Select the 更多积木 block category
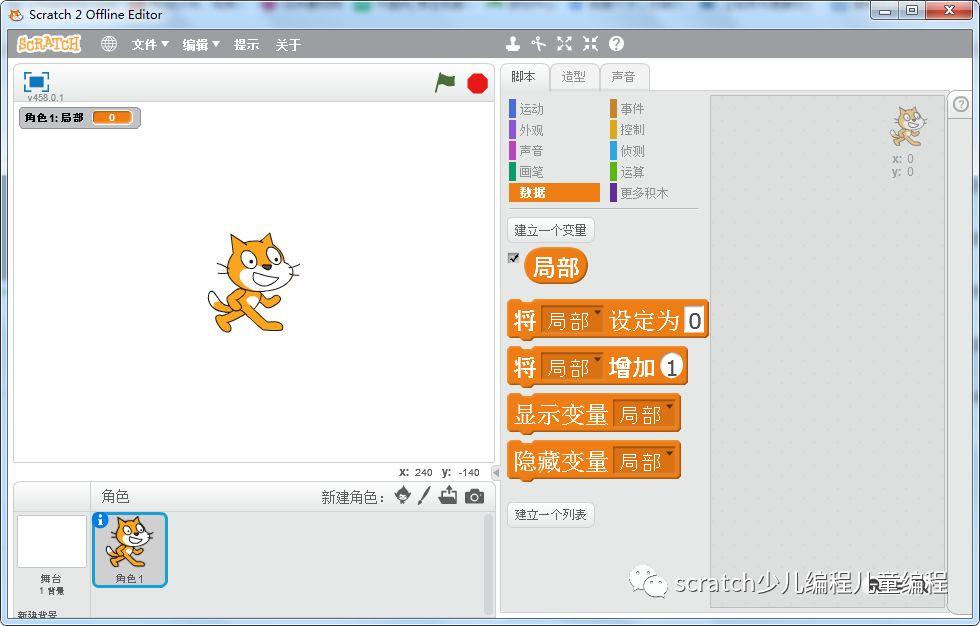 (654, 192)
